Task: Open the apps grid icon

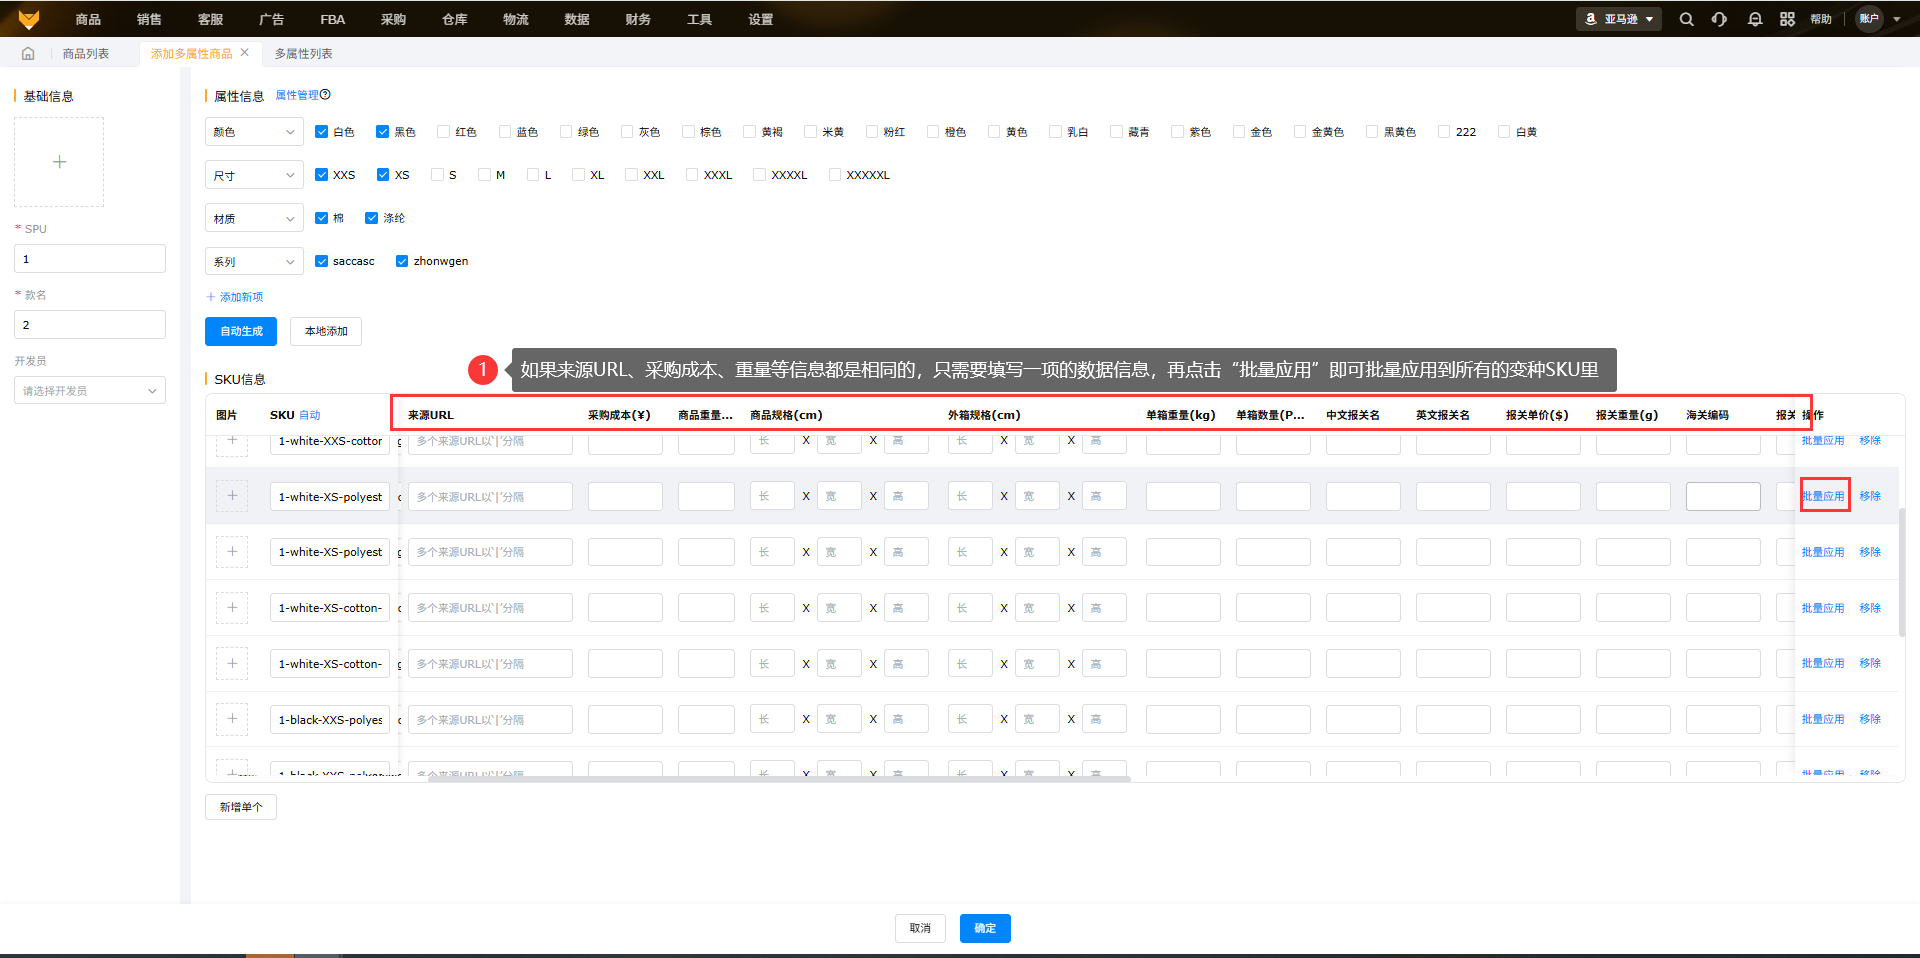Action: [1787, 19]
